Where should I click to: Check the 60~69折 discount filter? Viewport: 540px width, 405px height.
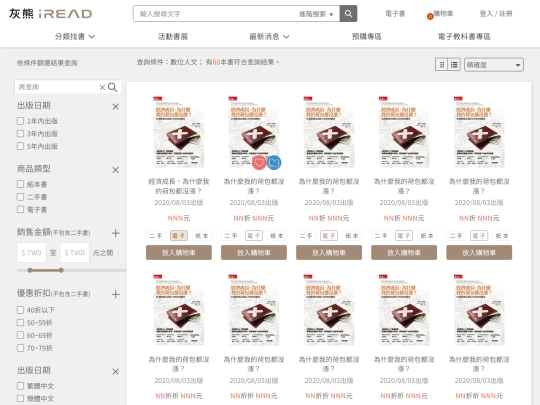pyautogui.click(x=20, y=335)
